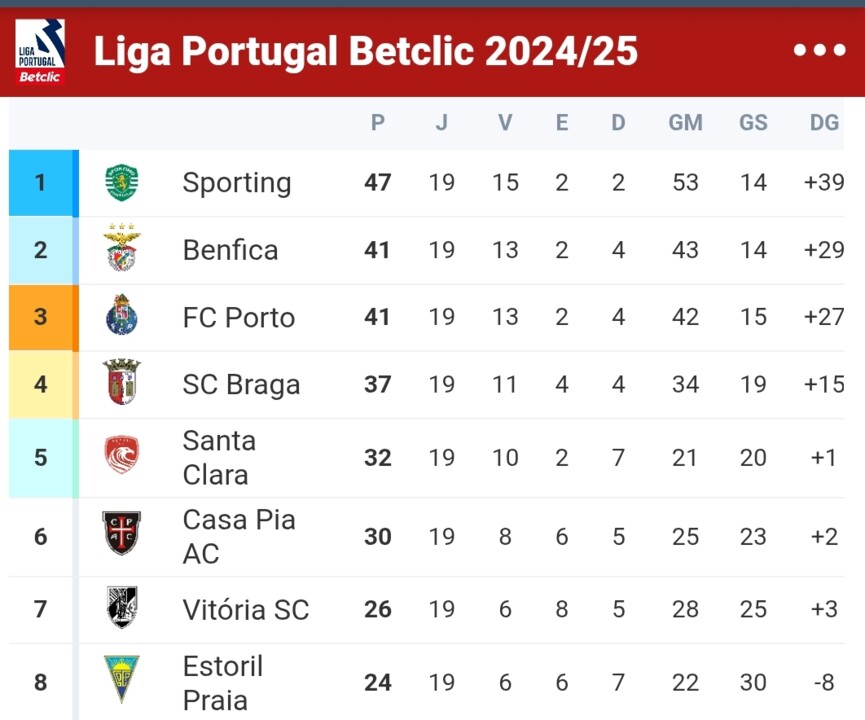Click the DG goal difference header
The width and height of the screenshot is (865, 720).
pyautogui.click(x=824, y=123)
